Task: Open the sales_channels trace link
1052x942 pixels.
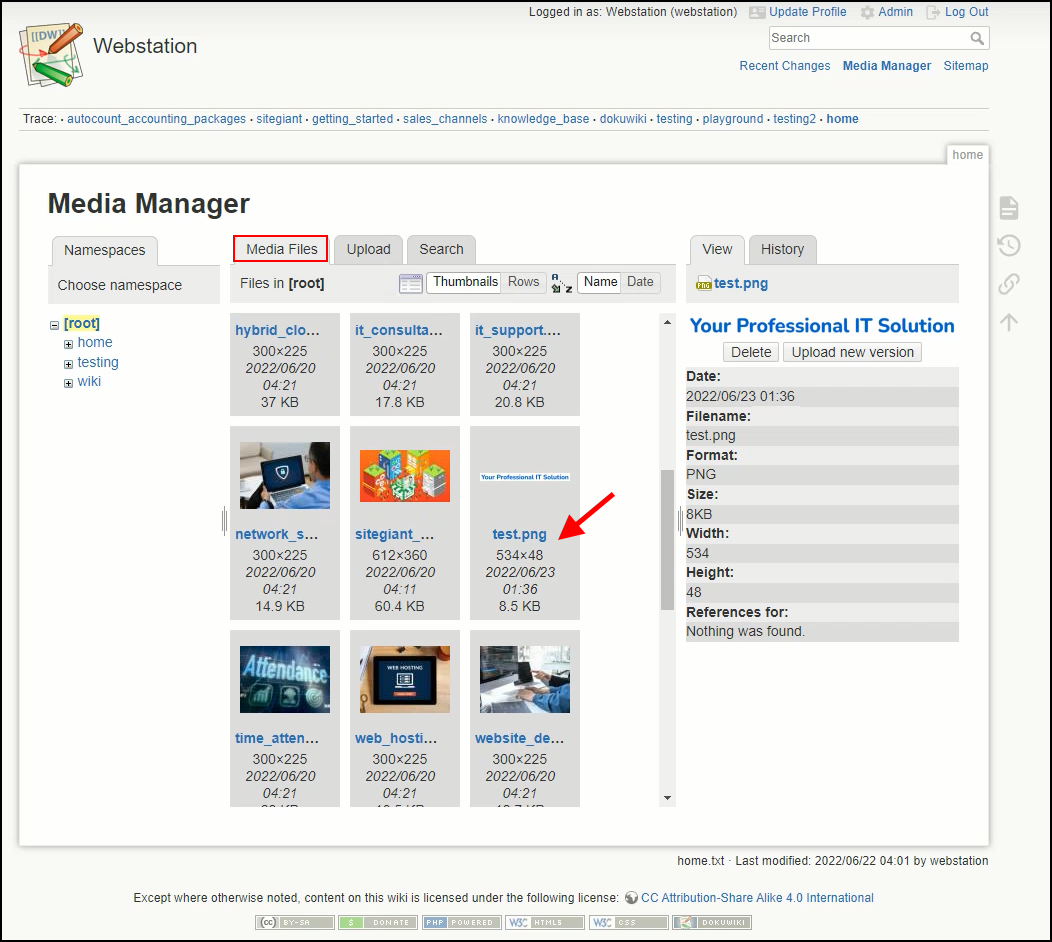Action: [445, 119]
